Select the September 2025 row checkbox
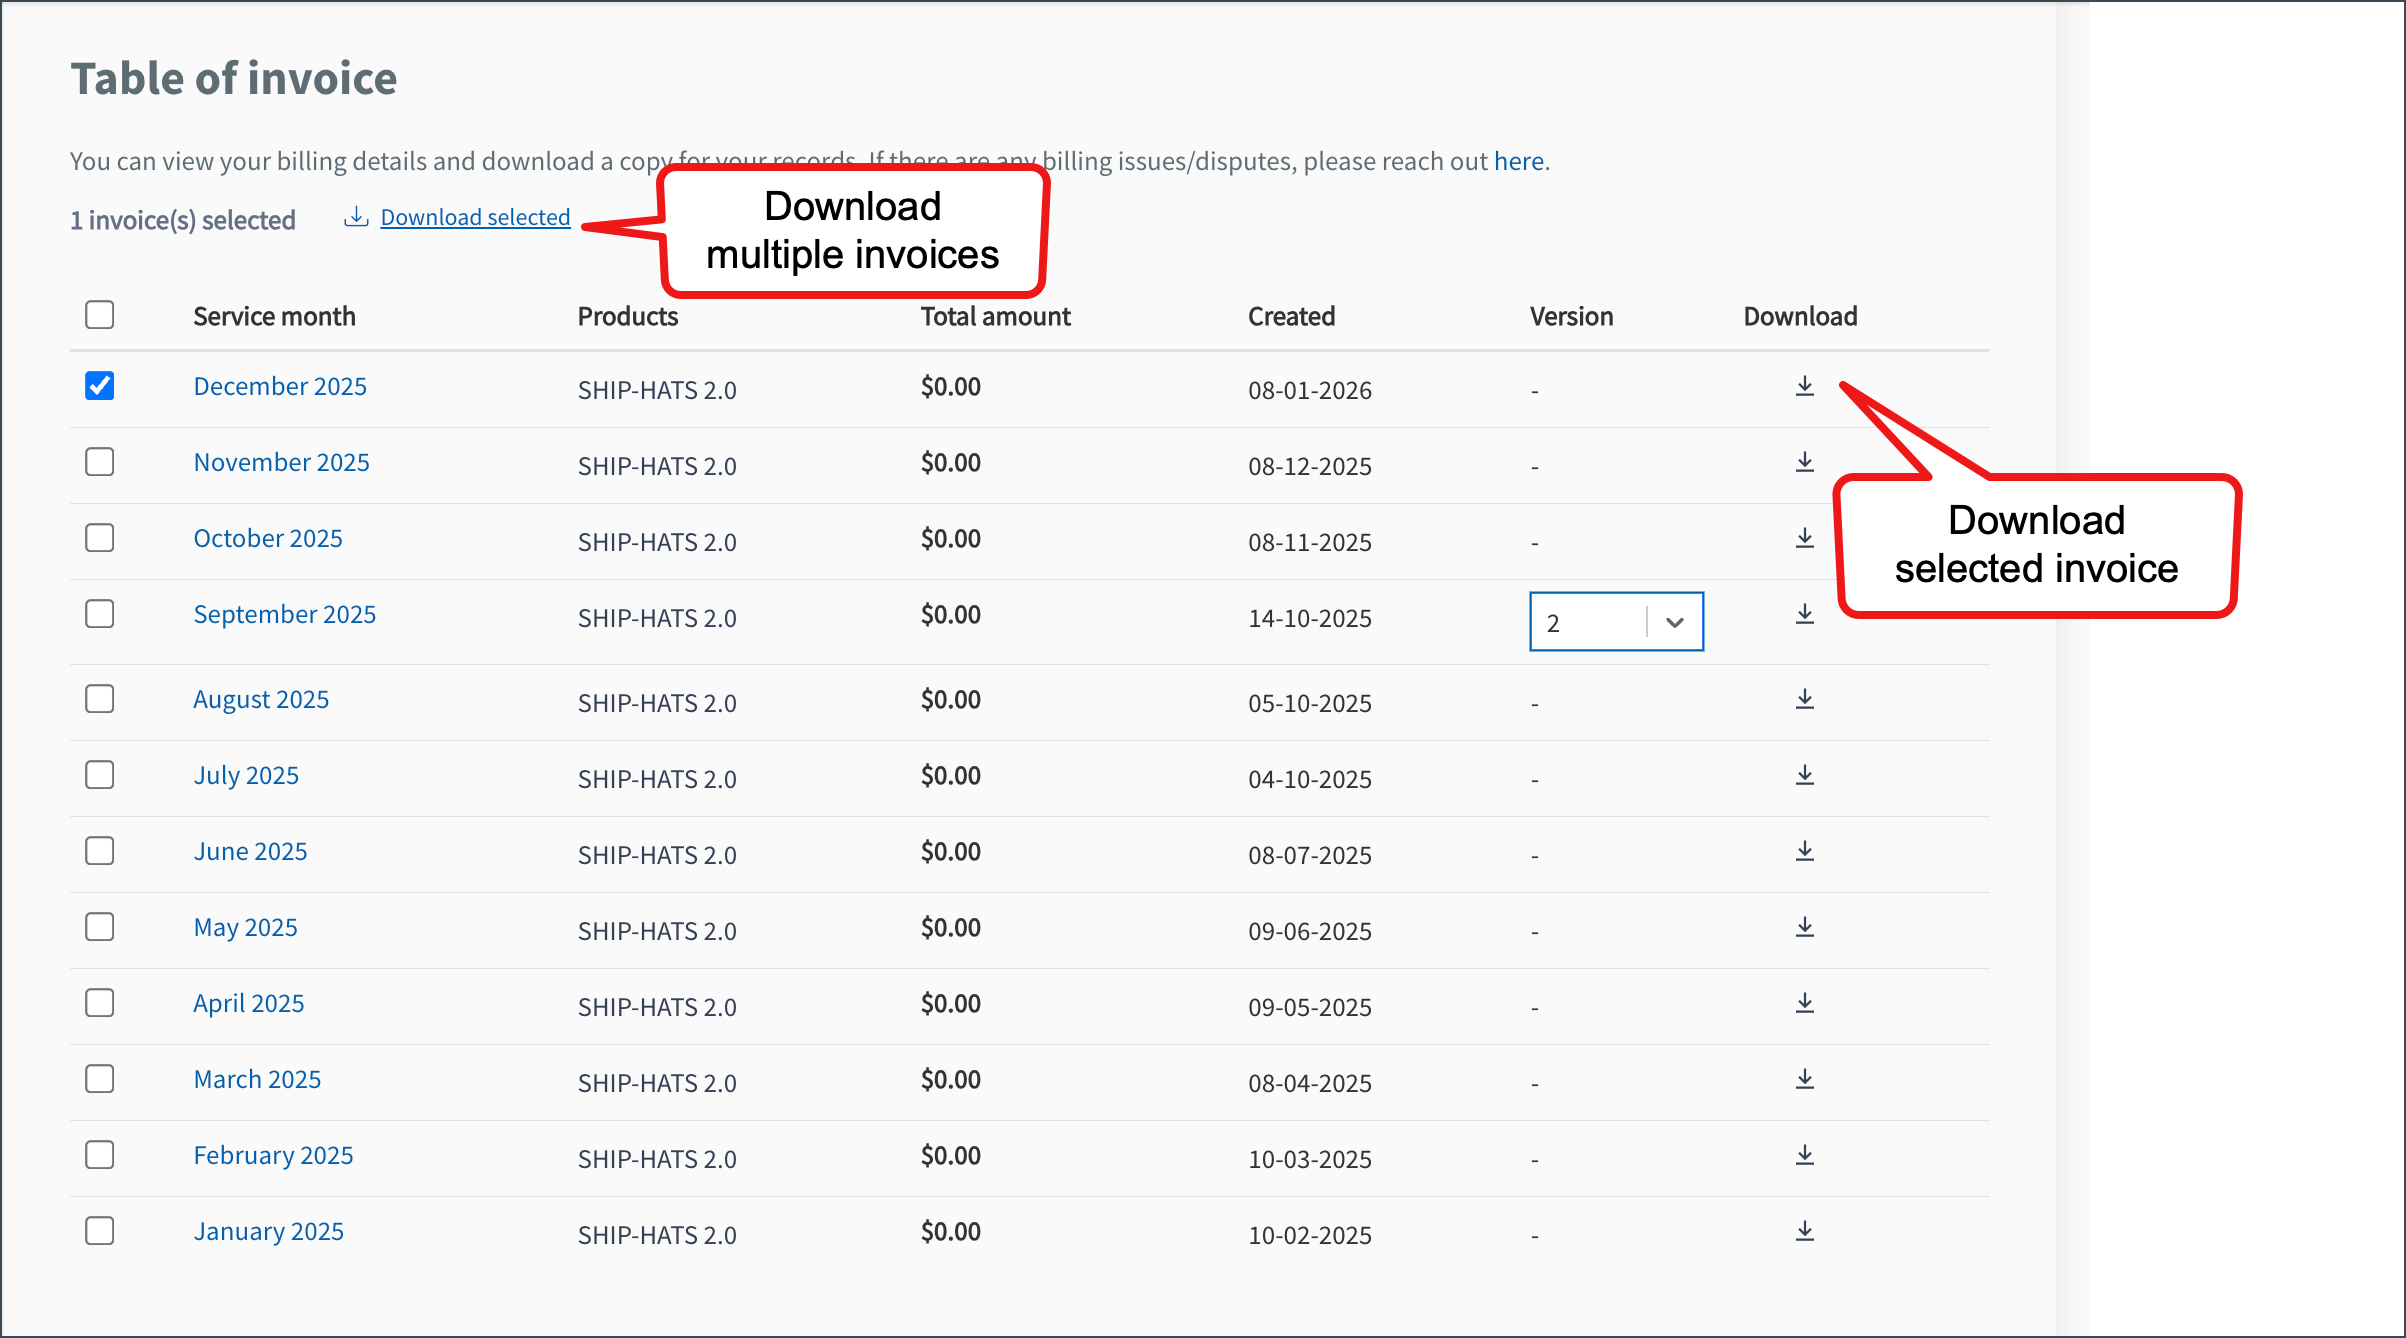Image resolution: width=2406 pixels, height=1338 pixels. point(100,614)
